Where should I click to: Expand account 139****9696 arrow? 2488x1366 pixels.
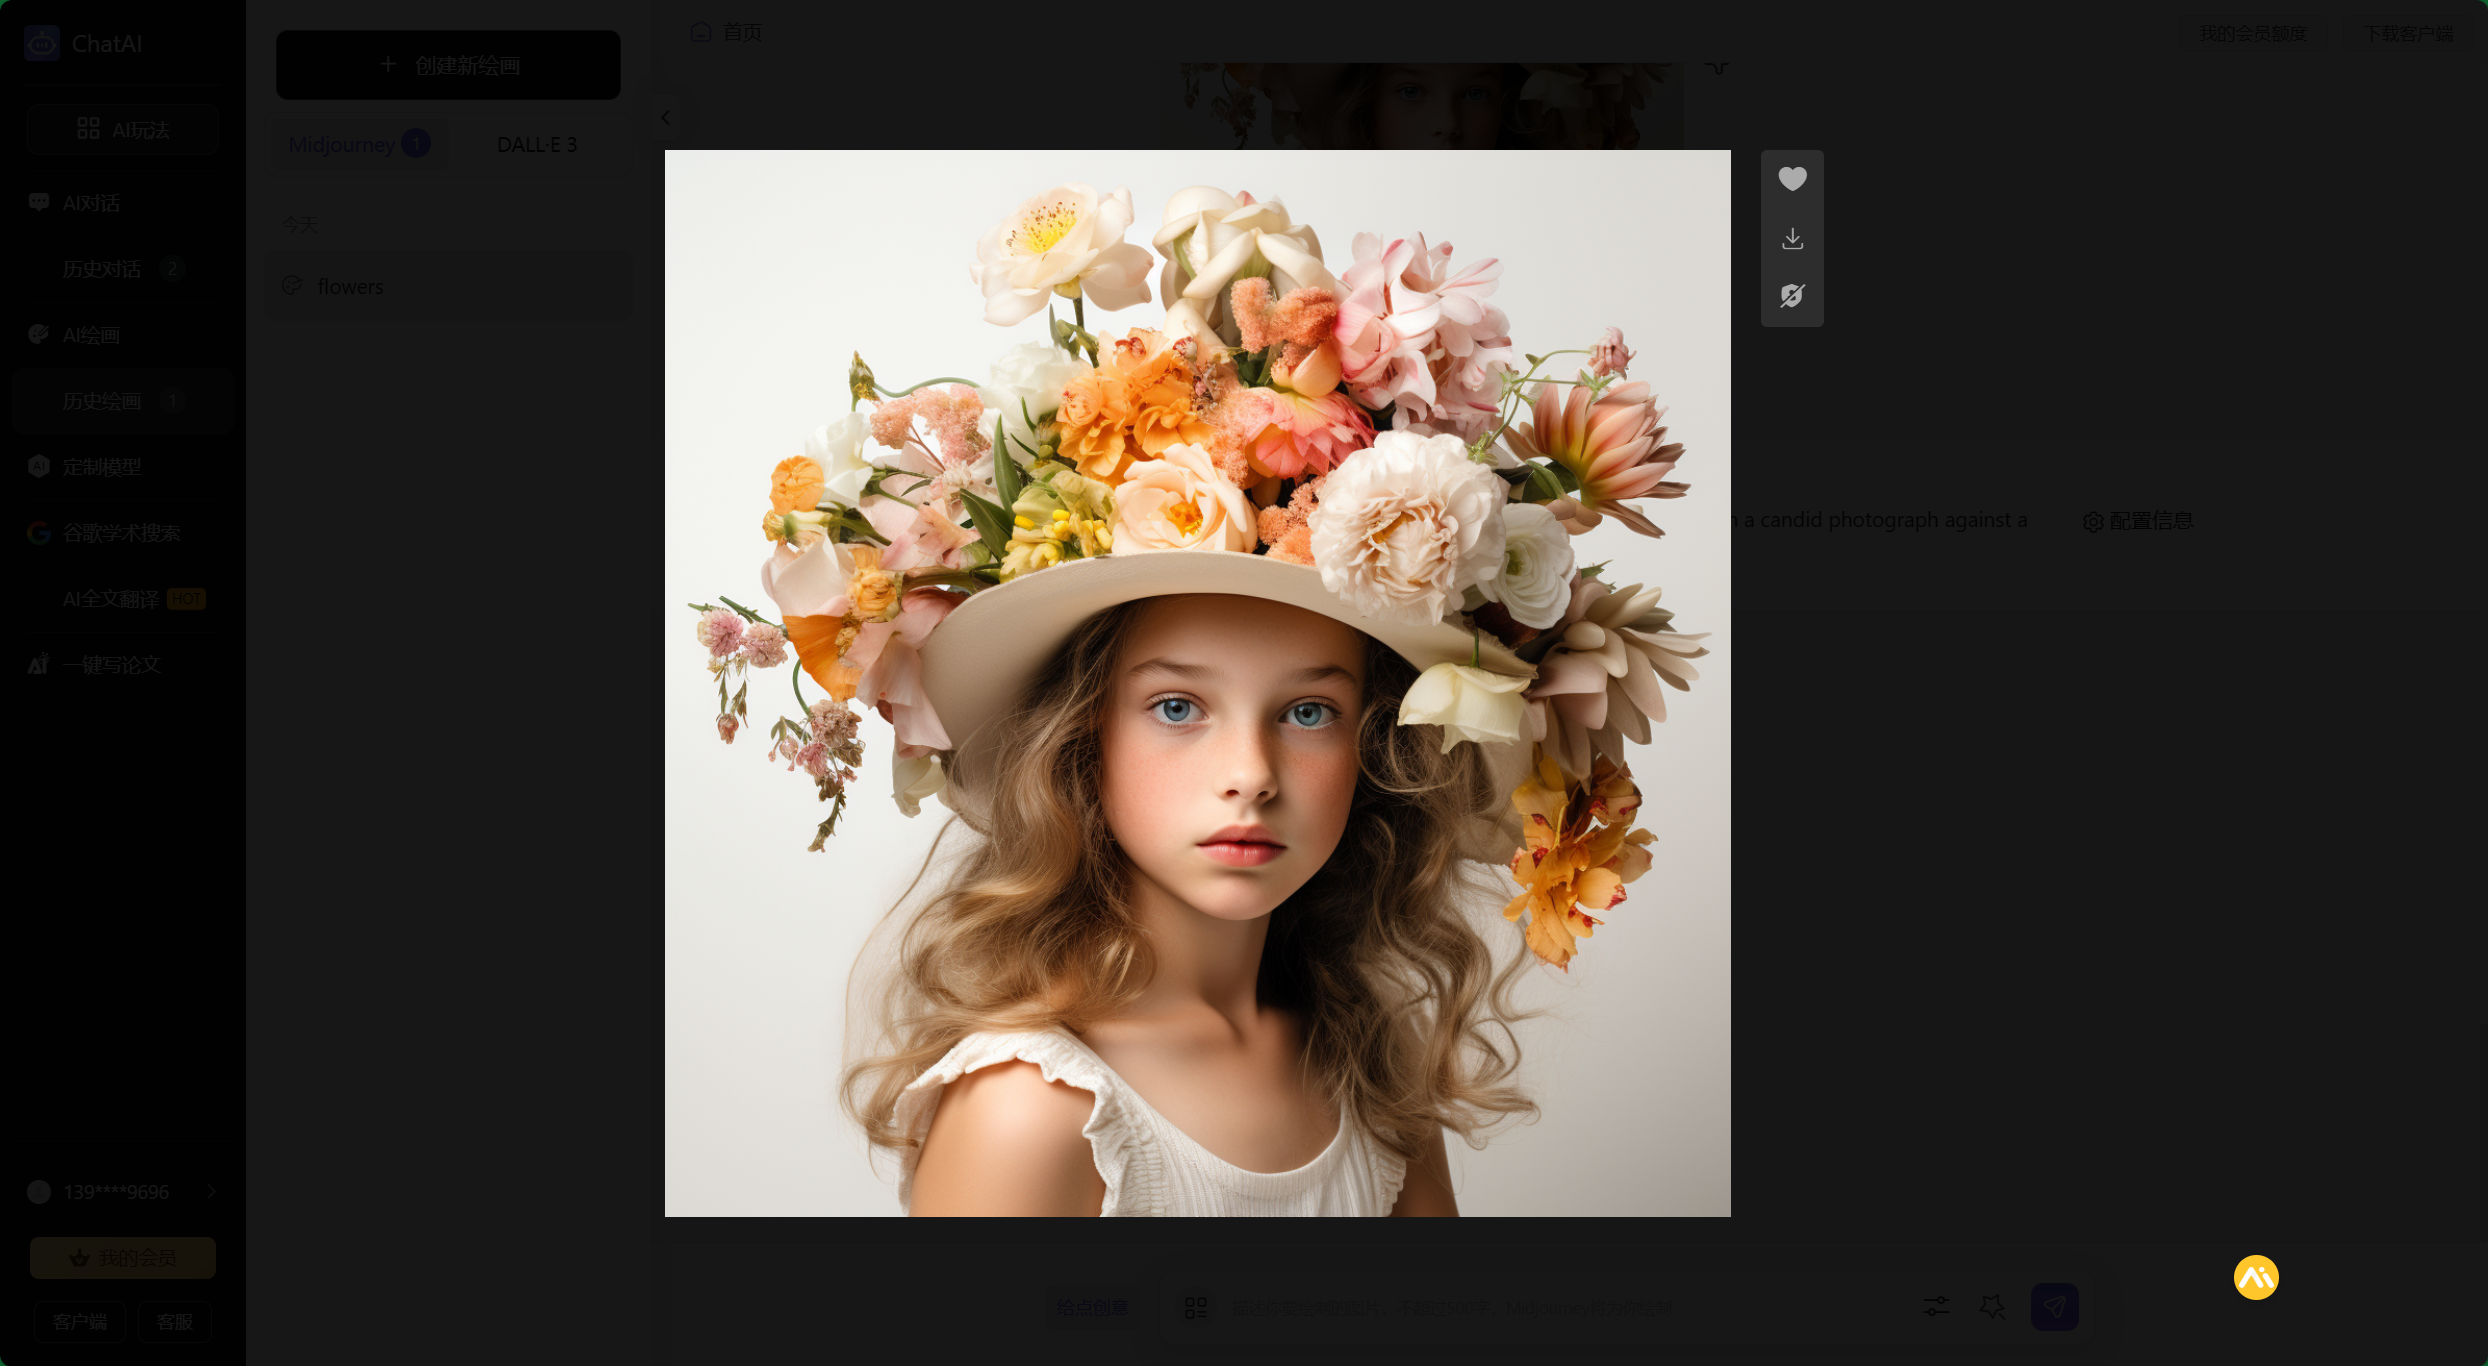211,1191
